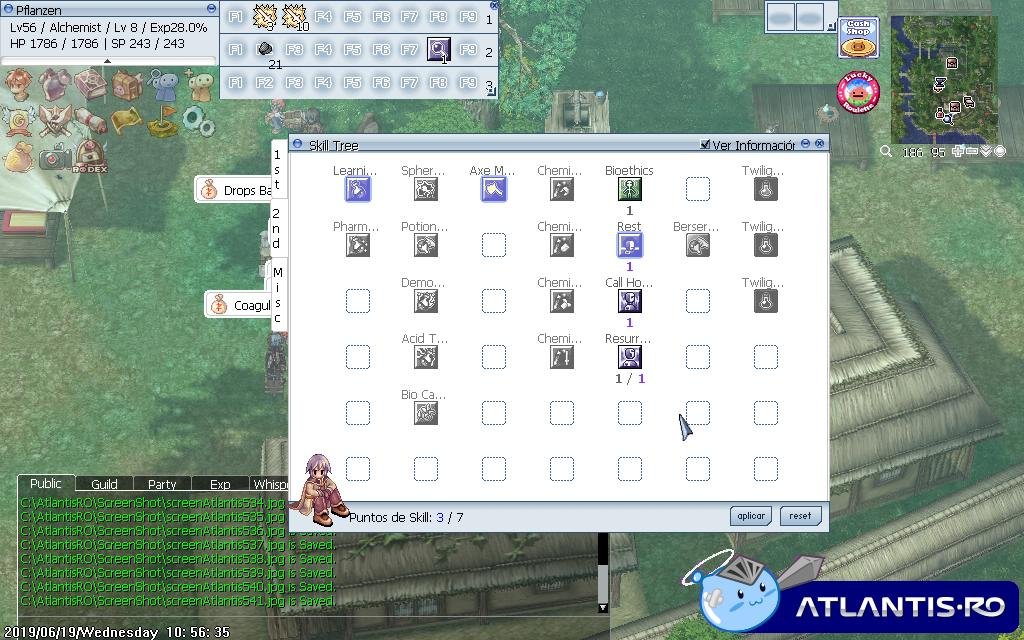This screenshot has width=1024, height=640.
Task: Open the treasure chest menu icon
Action: [x=127, y=85]
